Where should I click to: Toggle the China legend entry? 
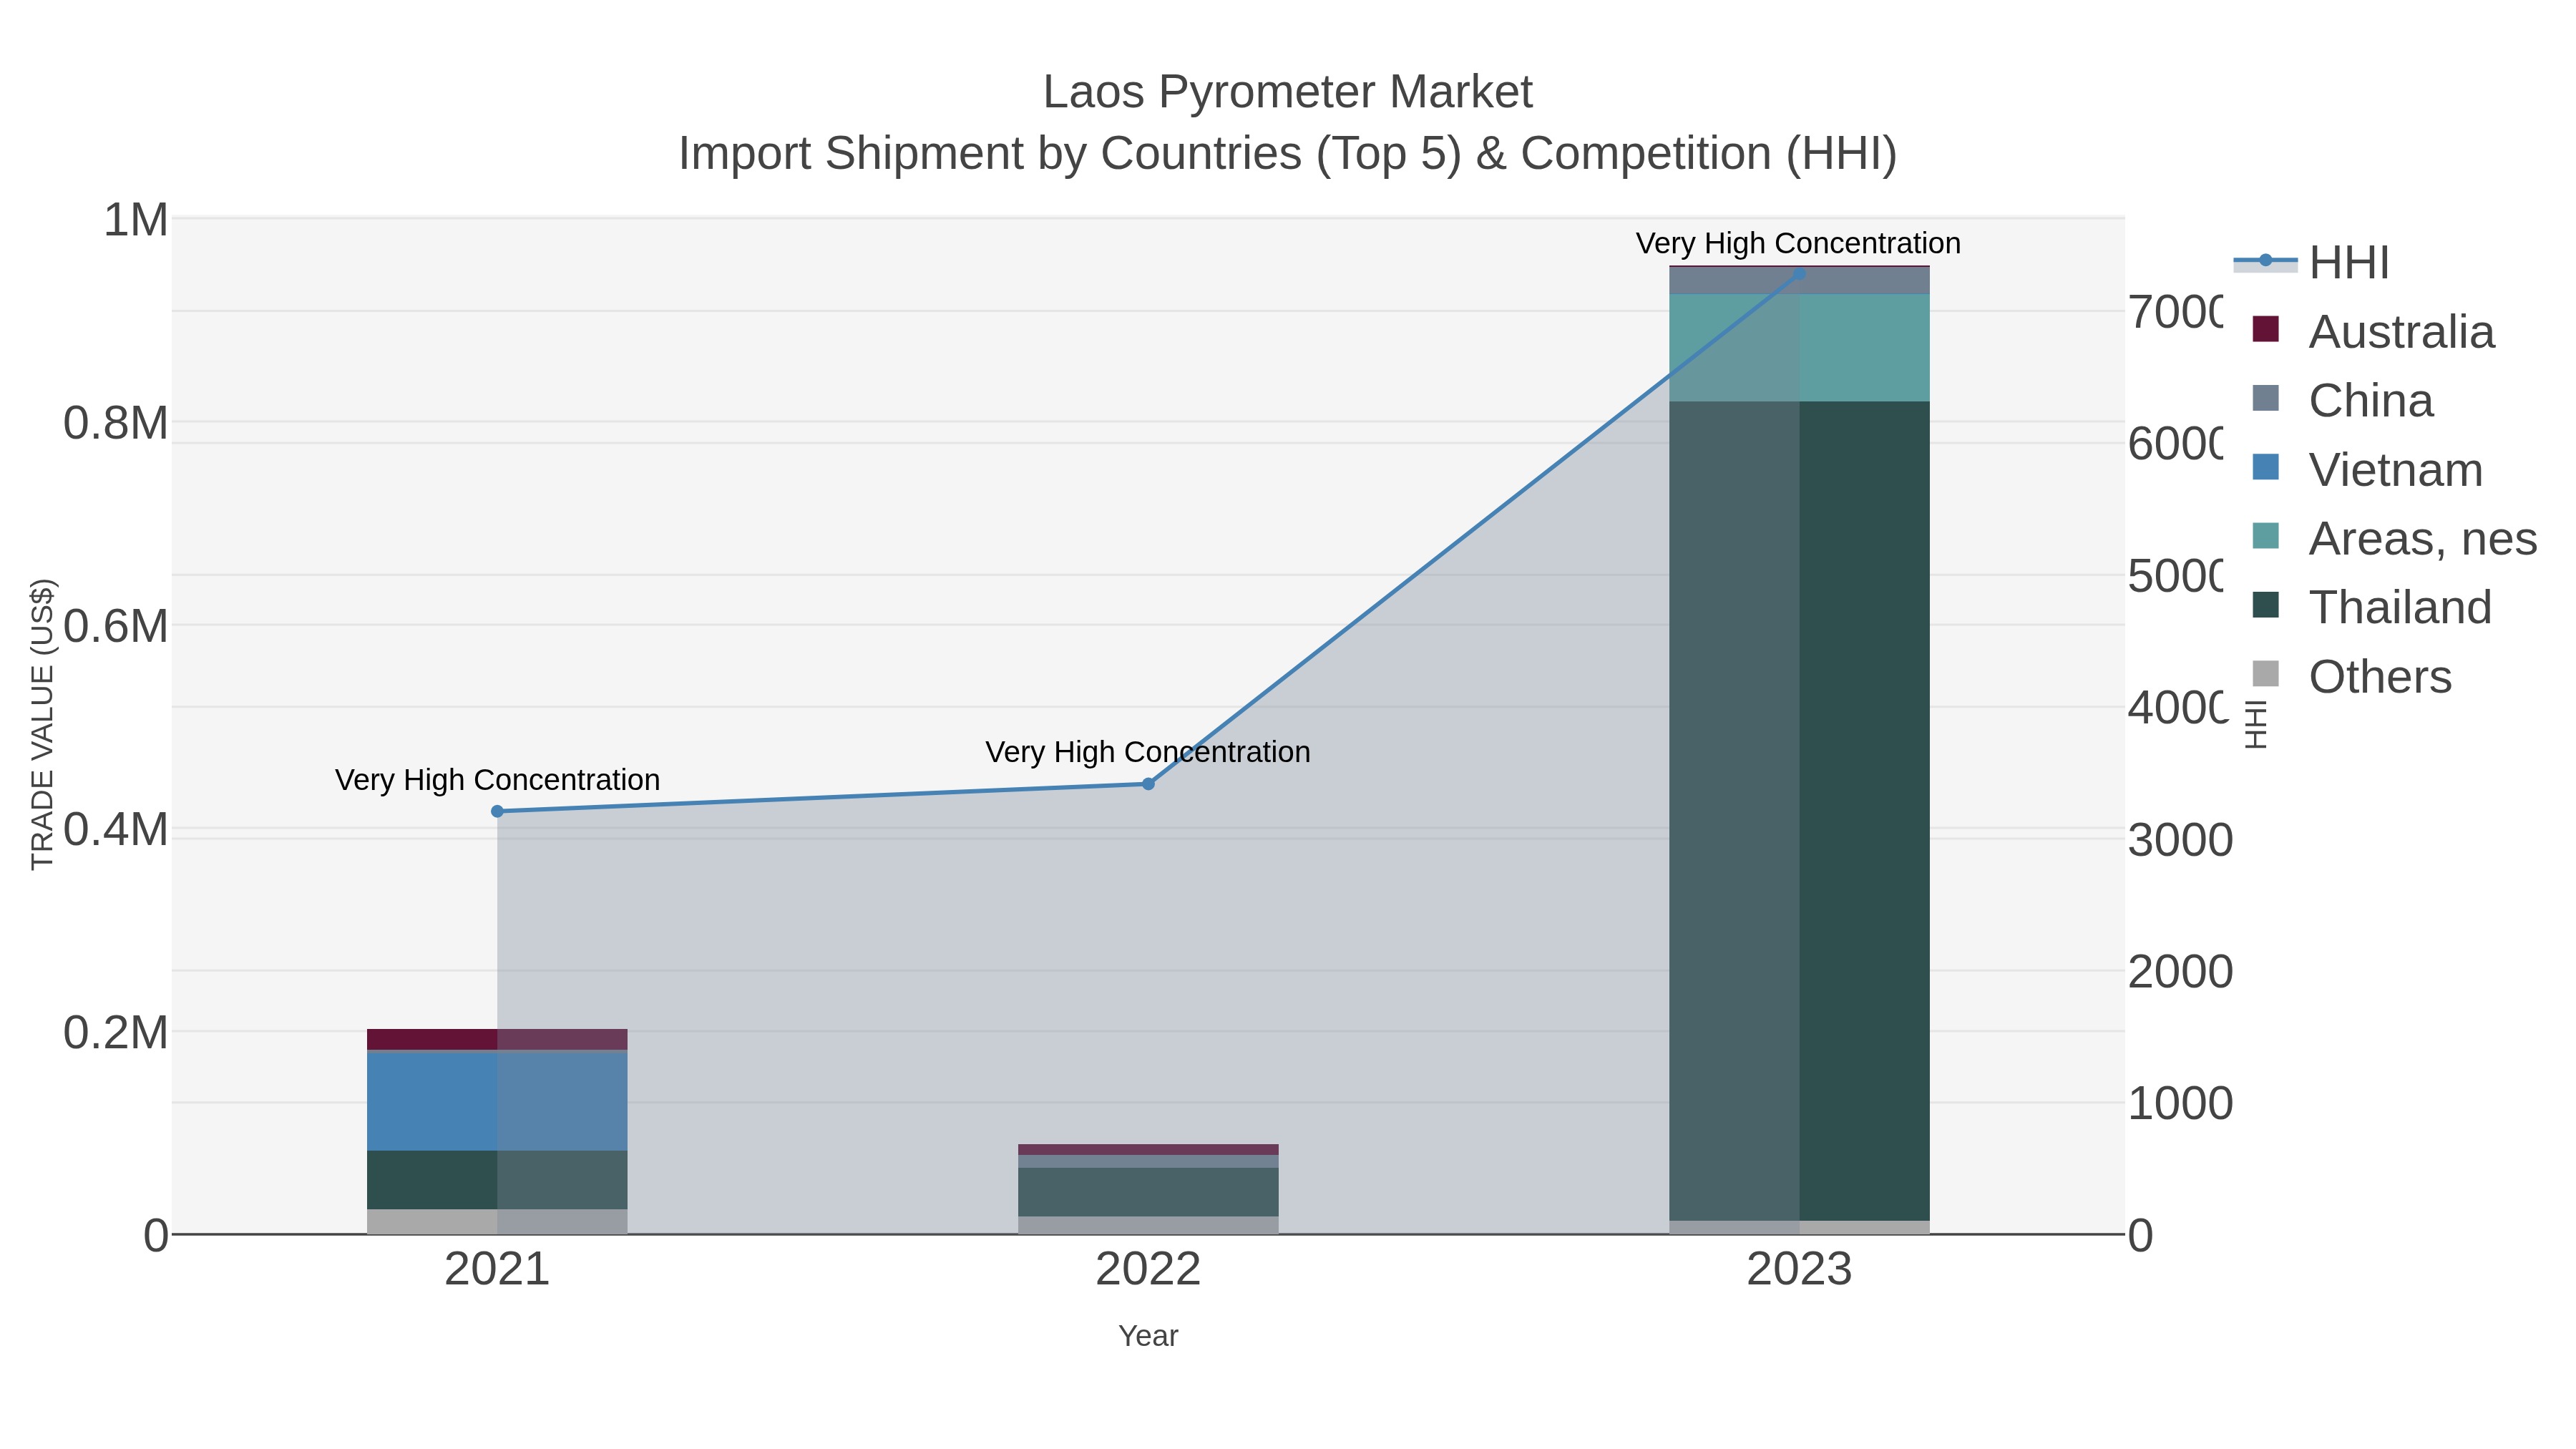(2342, 401)
